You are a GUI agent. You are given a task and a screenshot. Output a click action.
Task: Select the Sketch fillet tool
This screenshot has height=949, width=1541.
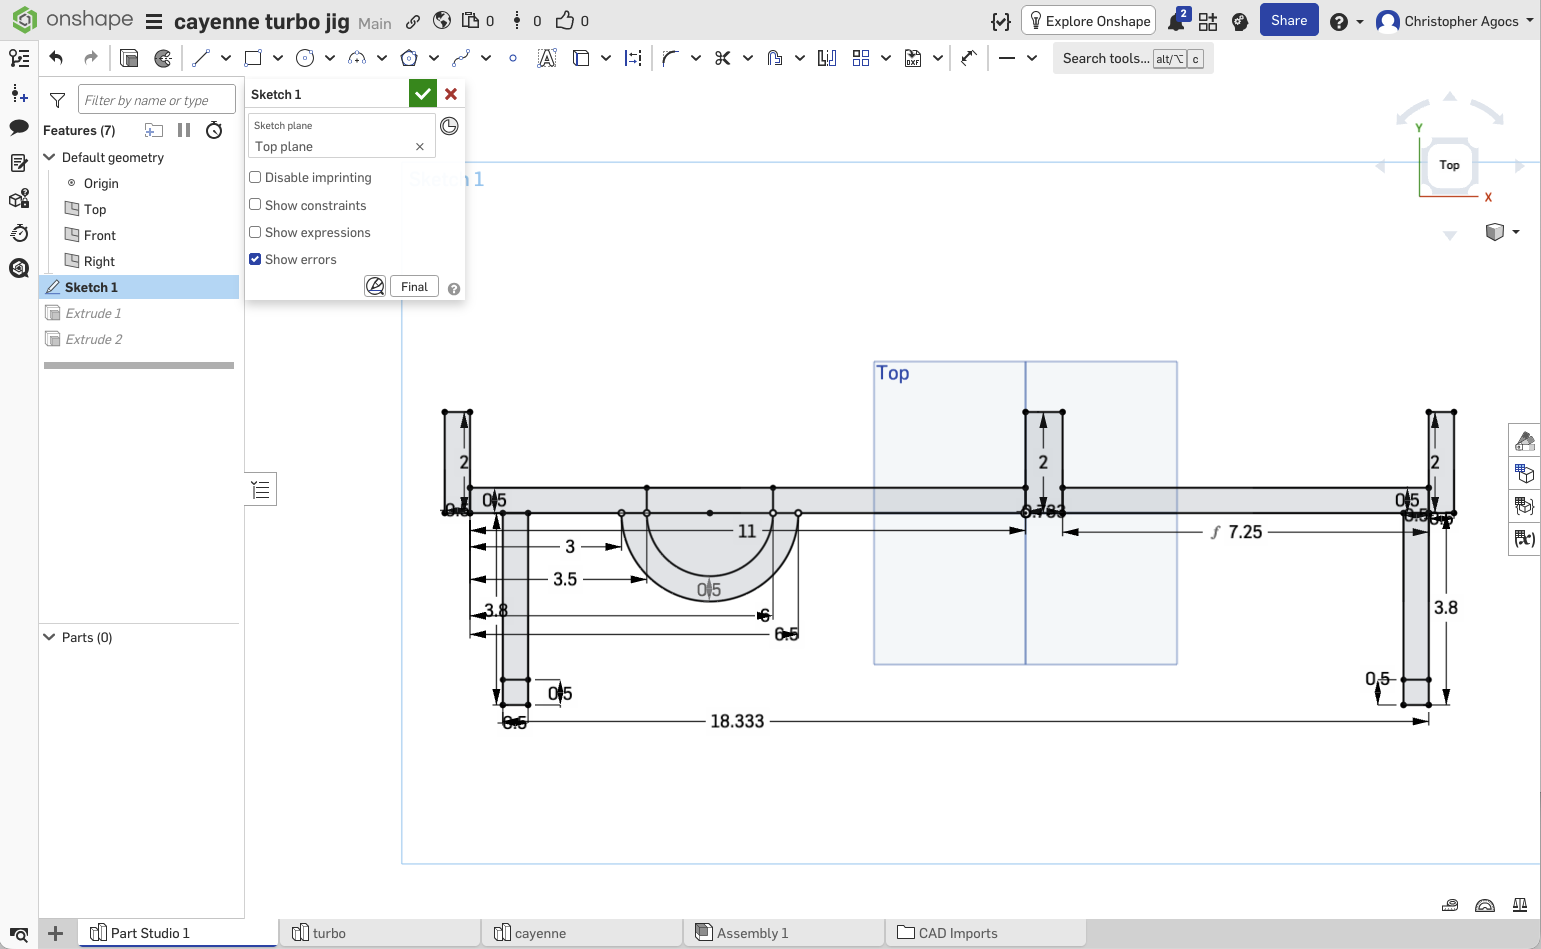click(x=670, y=58)
